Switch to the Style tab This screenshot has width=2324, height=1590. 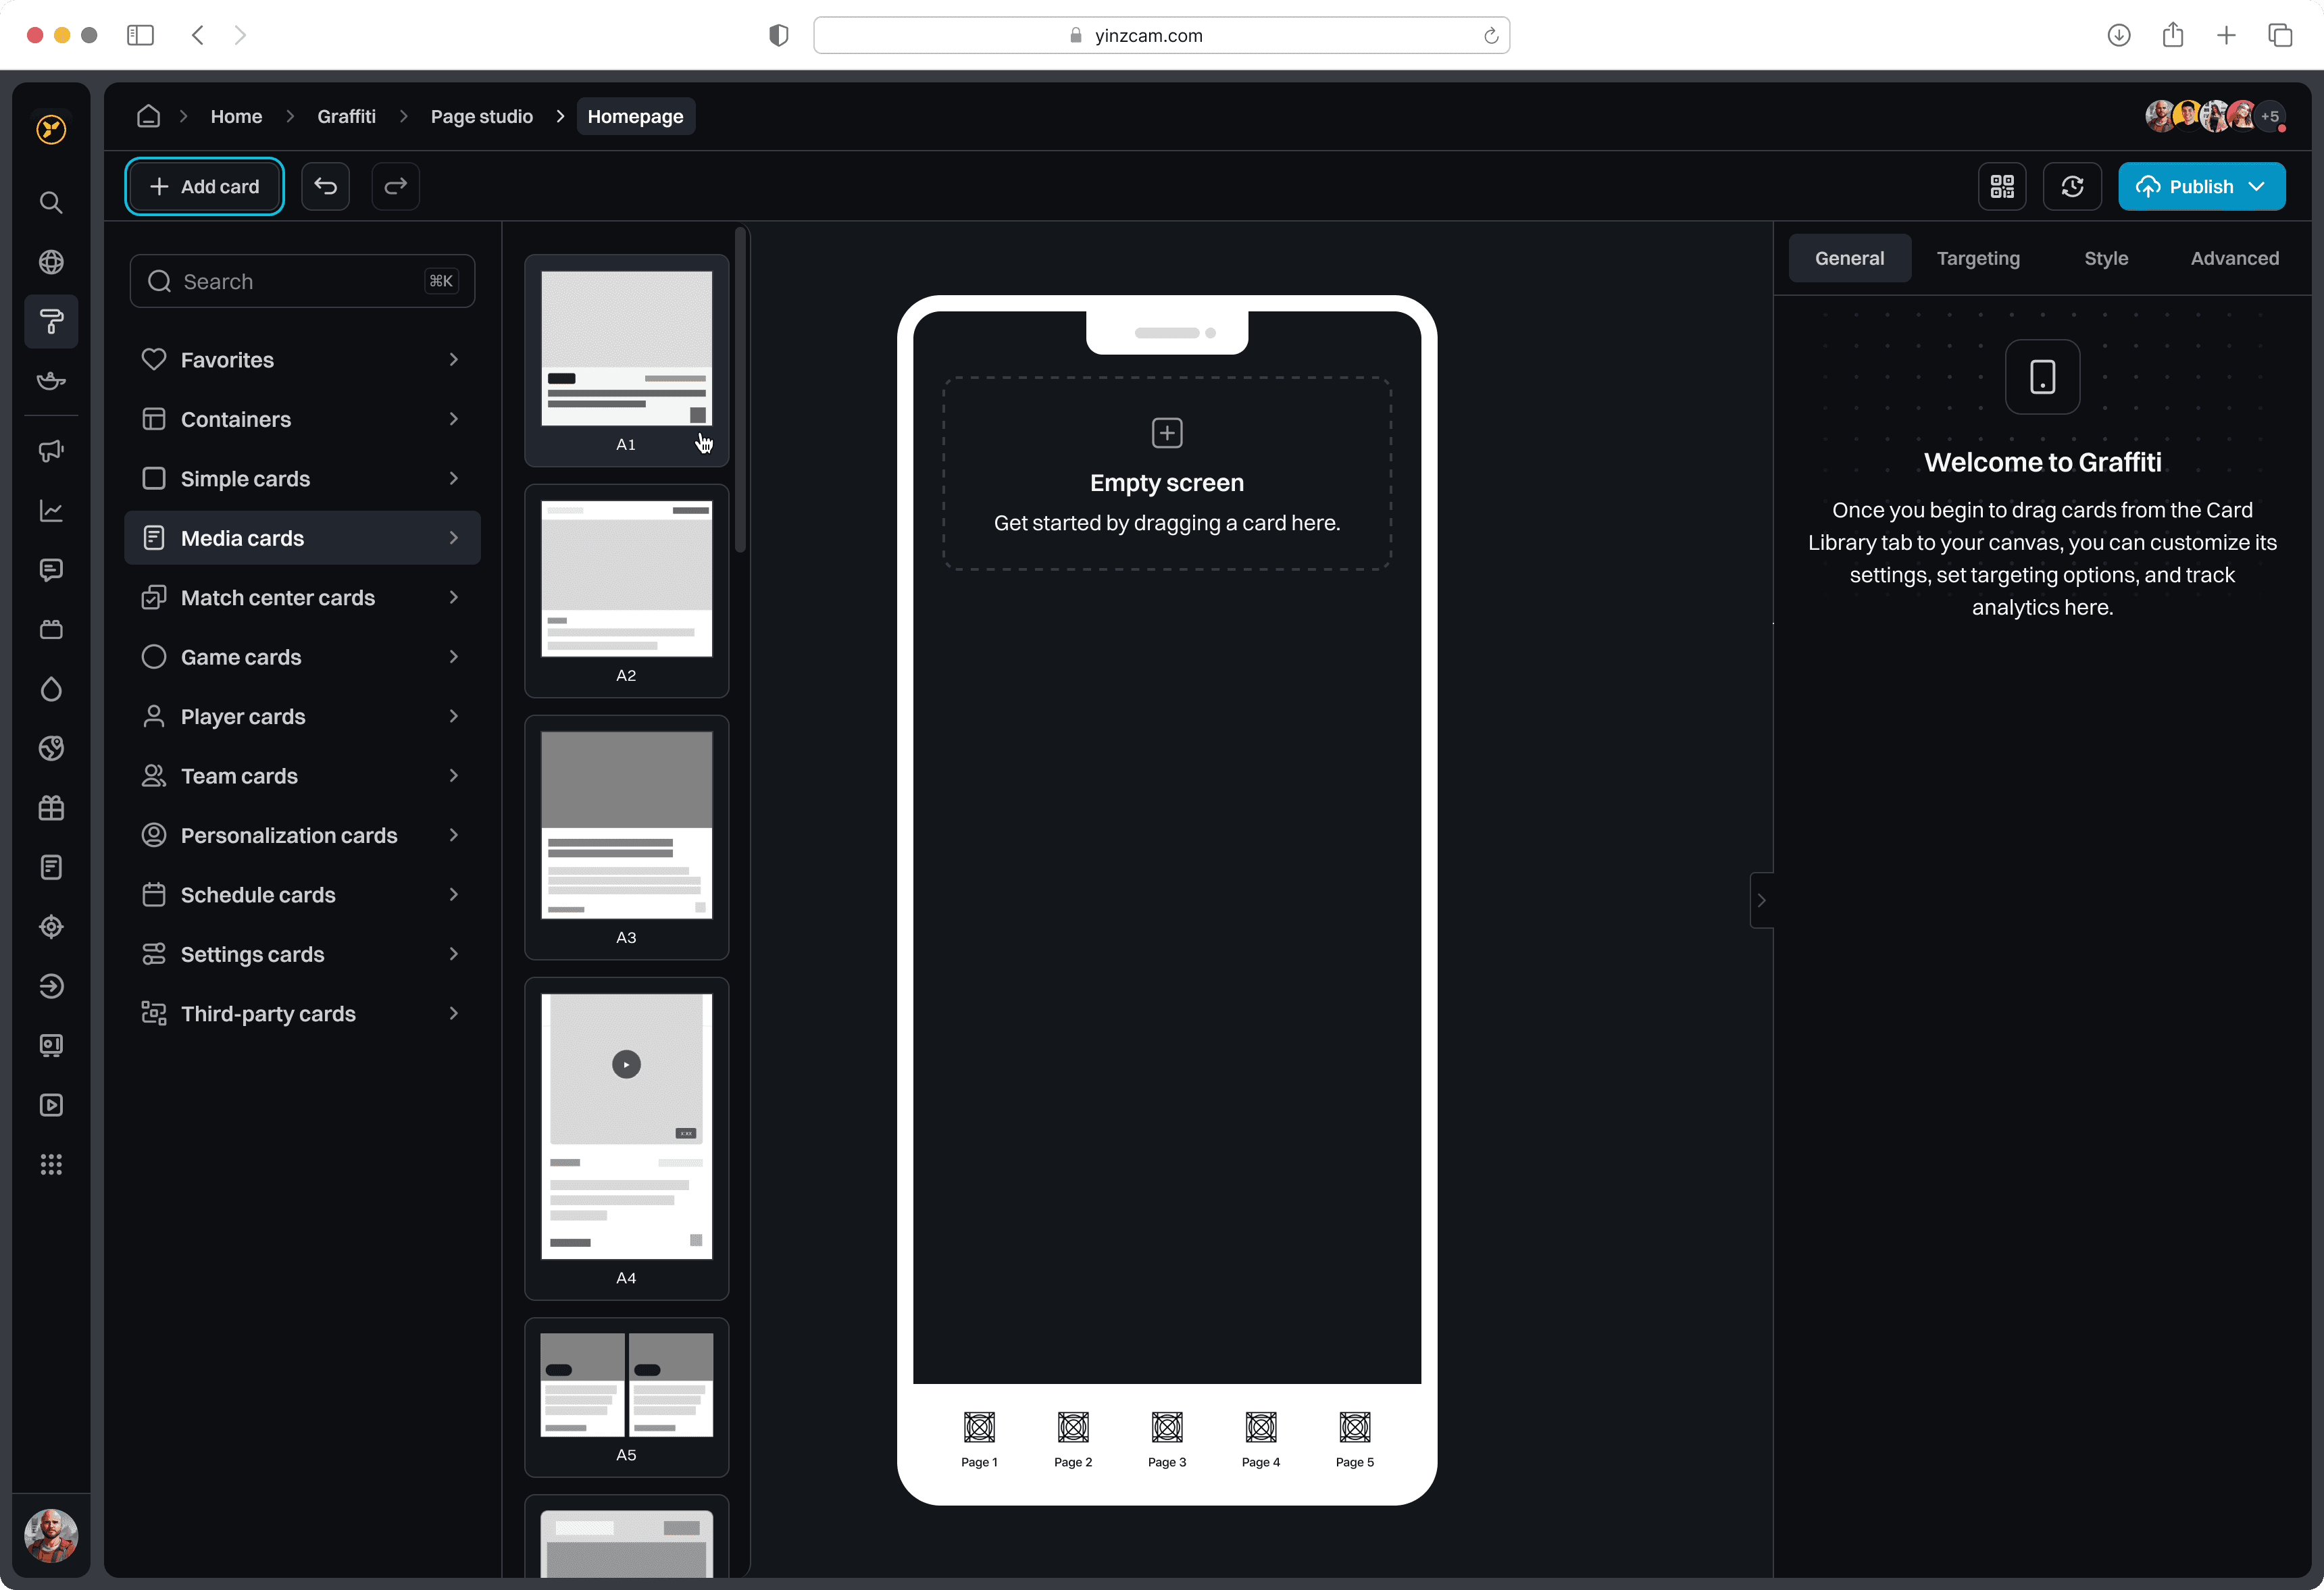pos(2105,258)
